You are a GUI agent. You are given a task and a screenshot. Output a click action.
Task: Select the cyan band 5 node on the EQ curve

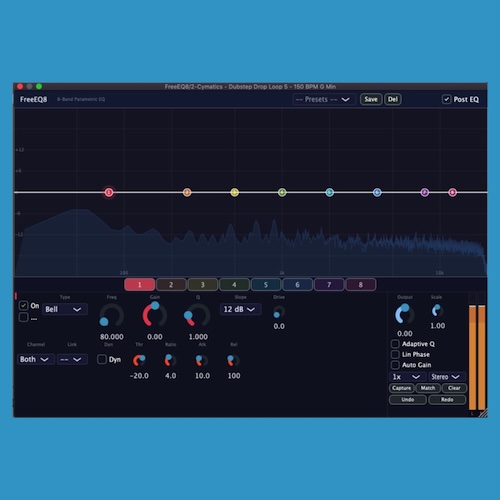click(x=330, y=192)
